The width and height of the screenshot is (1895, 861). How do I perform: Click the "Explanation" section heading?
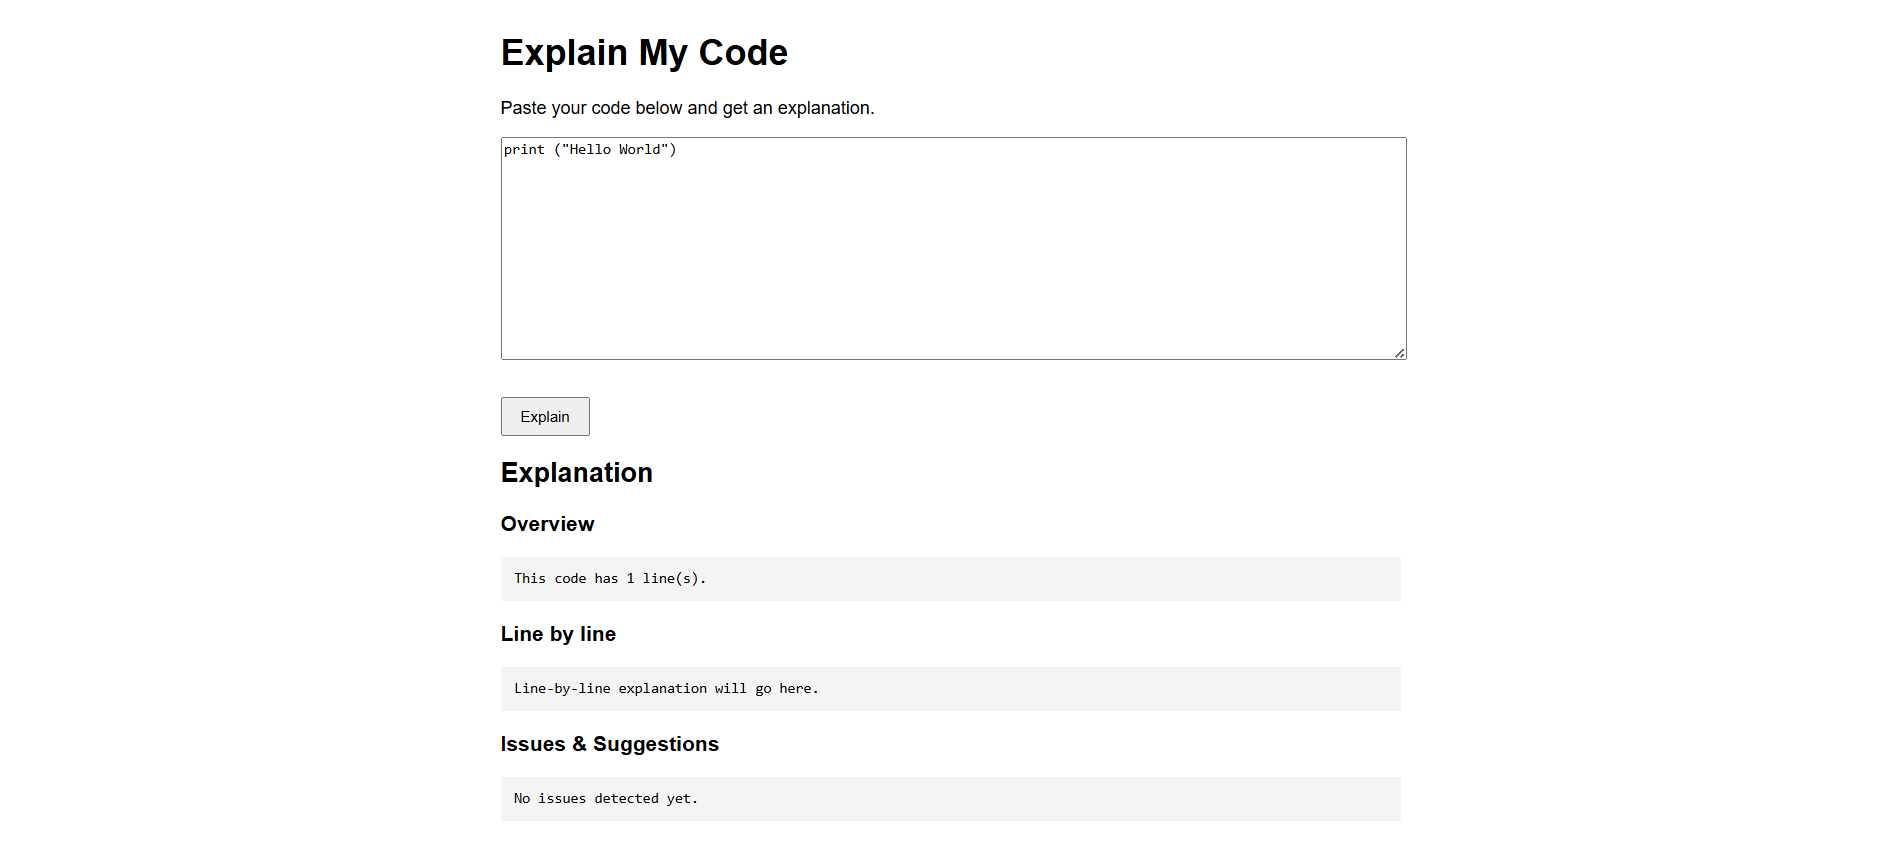(576, 473)
